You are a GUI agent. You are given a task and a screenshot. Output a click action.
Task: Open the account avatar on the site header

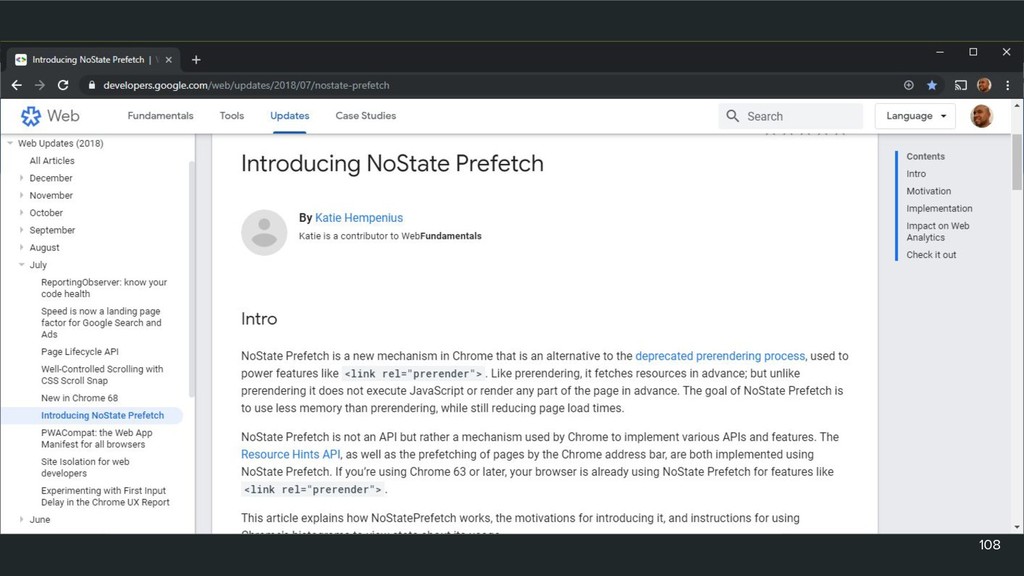pos(982,116)
